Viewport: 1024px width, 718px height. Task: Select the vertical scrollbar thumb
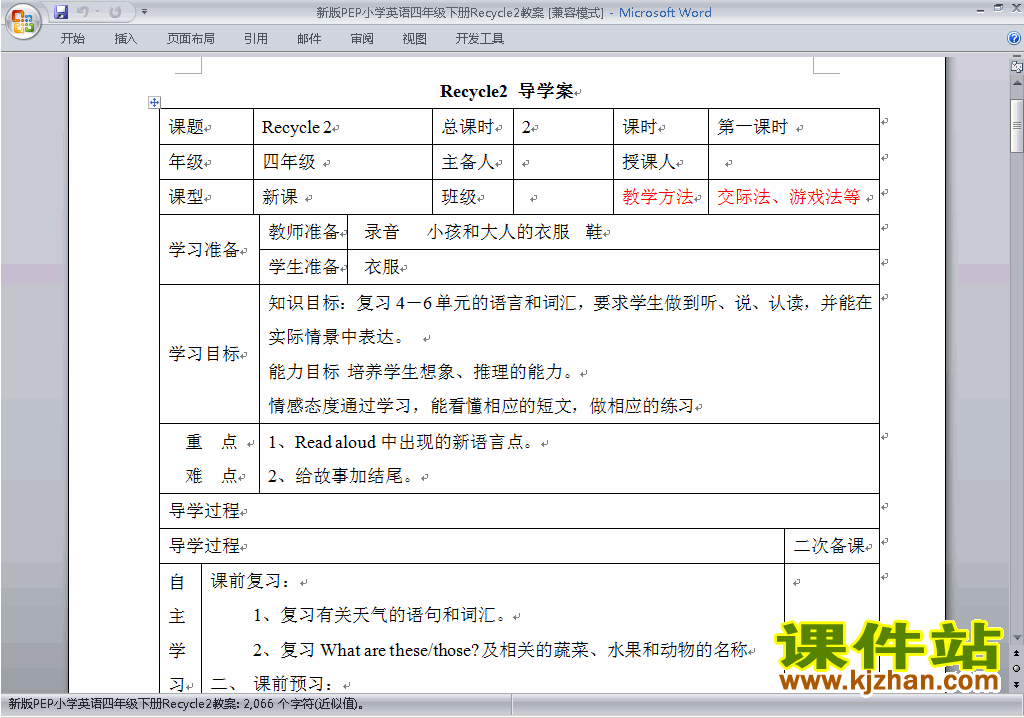pyautogui.click(x=1017, y=126)
